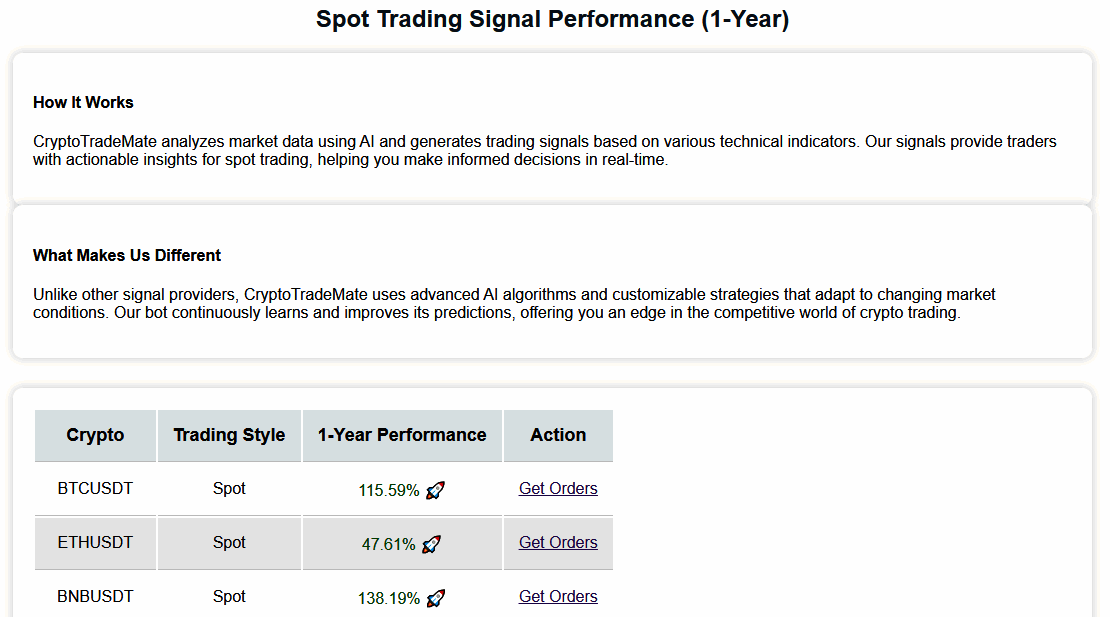
Task: Click the 1-Year Performance column header
Action: pyautogui.click(x=402, y=435)
